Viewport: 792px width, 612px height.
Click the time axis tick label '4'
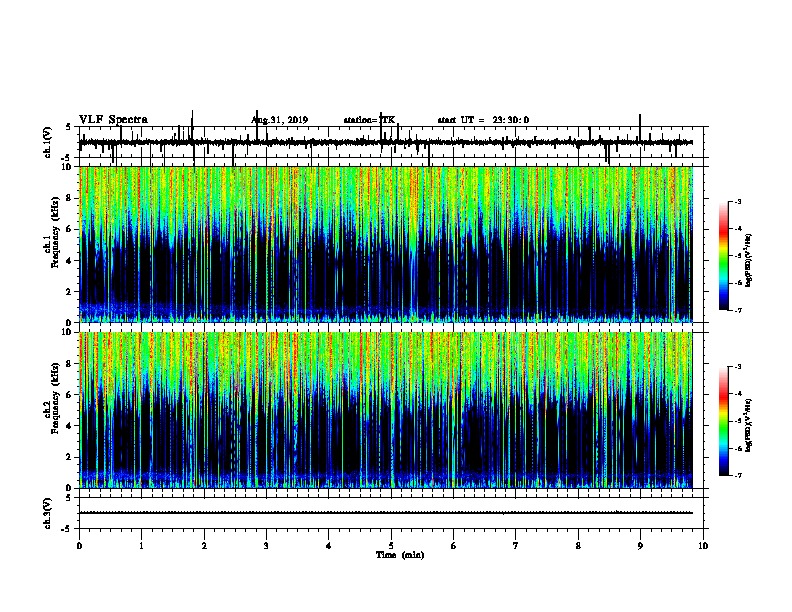[329, 546]
